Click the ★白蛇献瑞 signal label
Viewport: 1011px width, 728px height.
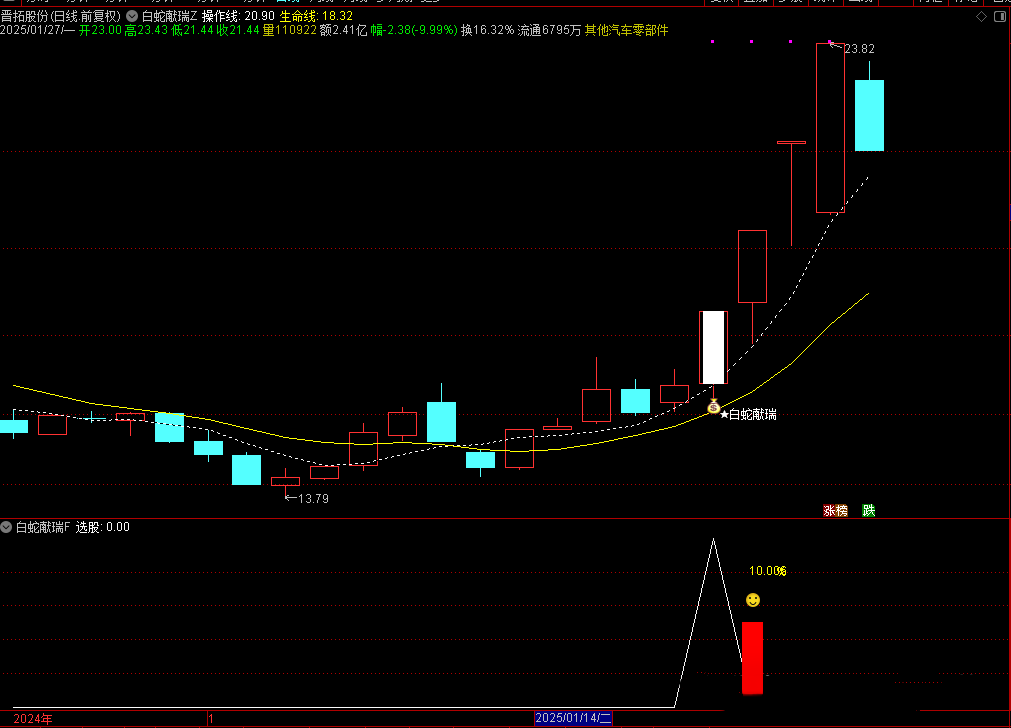(x=748, y=415)
